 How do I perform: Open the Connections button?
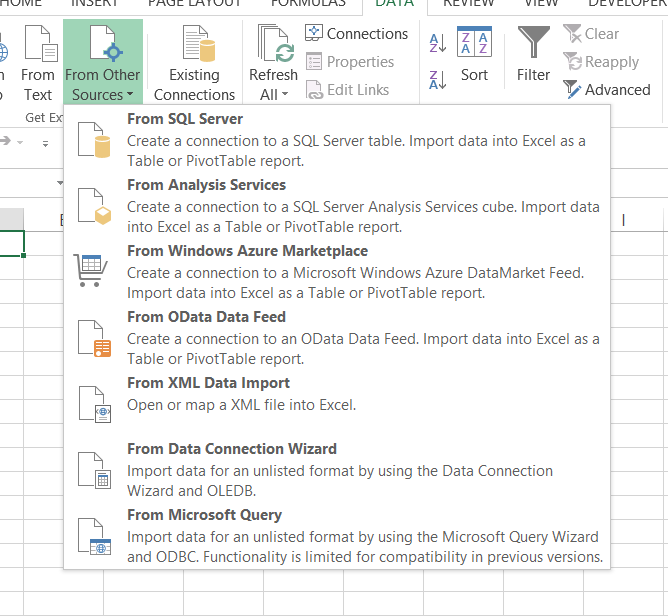(x=356, y=34)
